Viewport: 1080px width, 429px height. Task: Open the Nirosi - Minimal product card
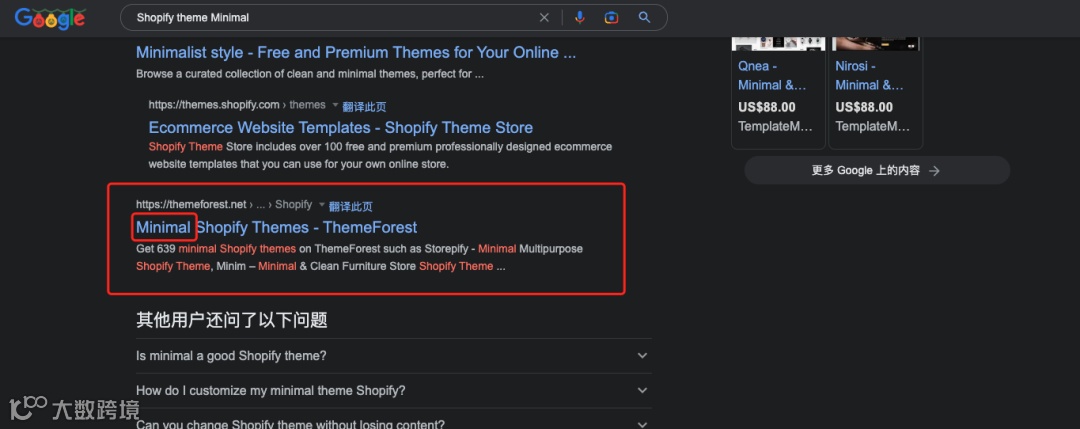(x=875, y=93)
